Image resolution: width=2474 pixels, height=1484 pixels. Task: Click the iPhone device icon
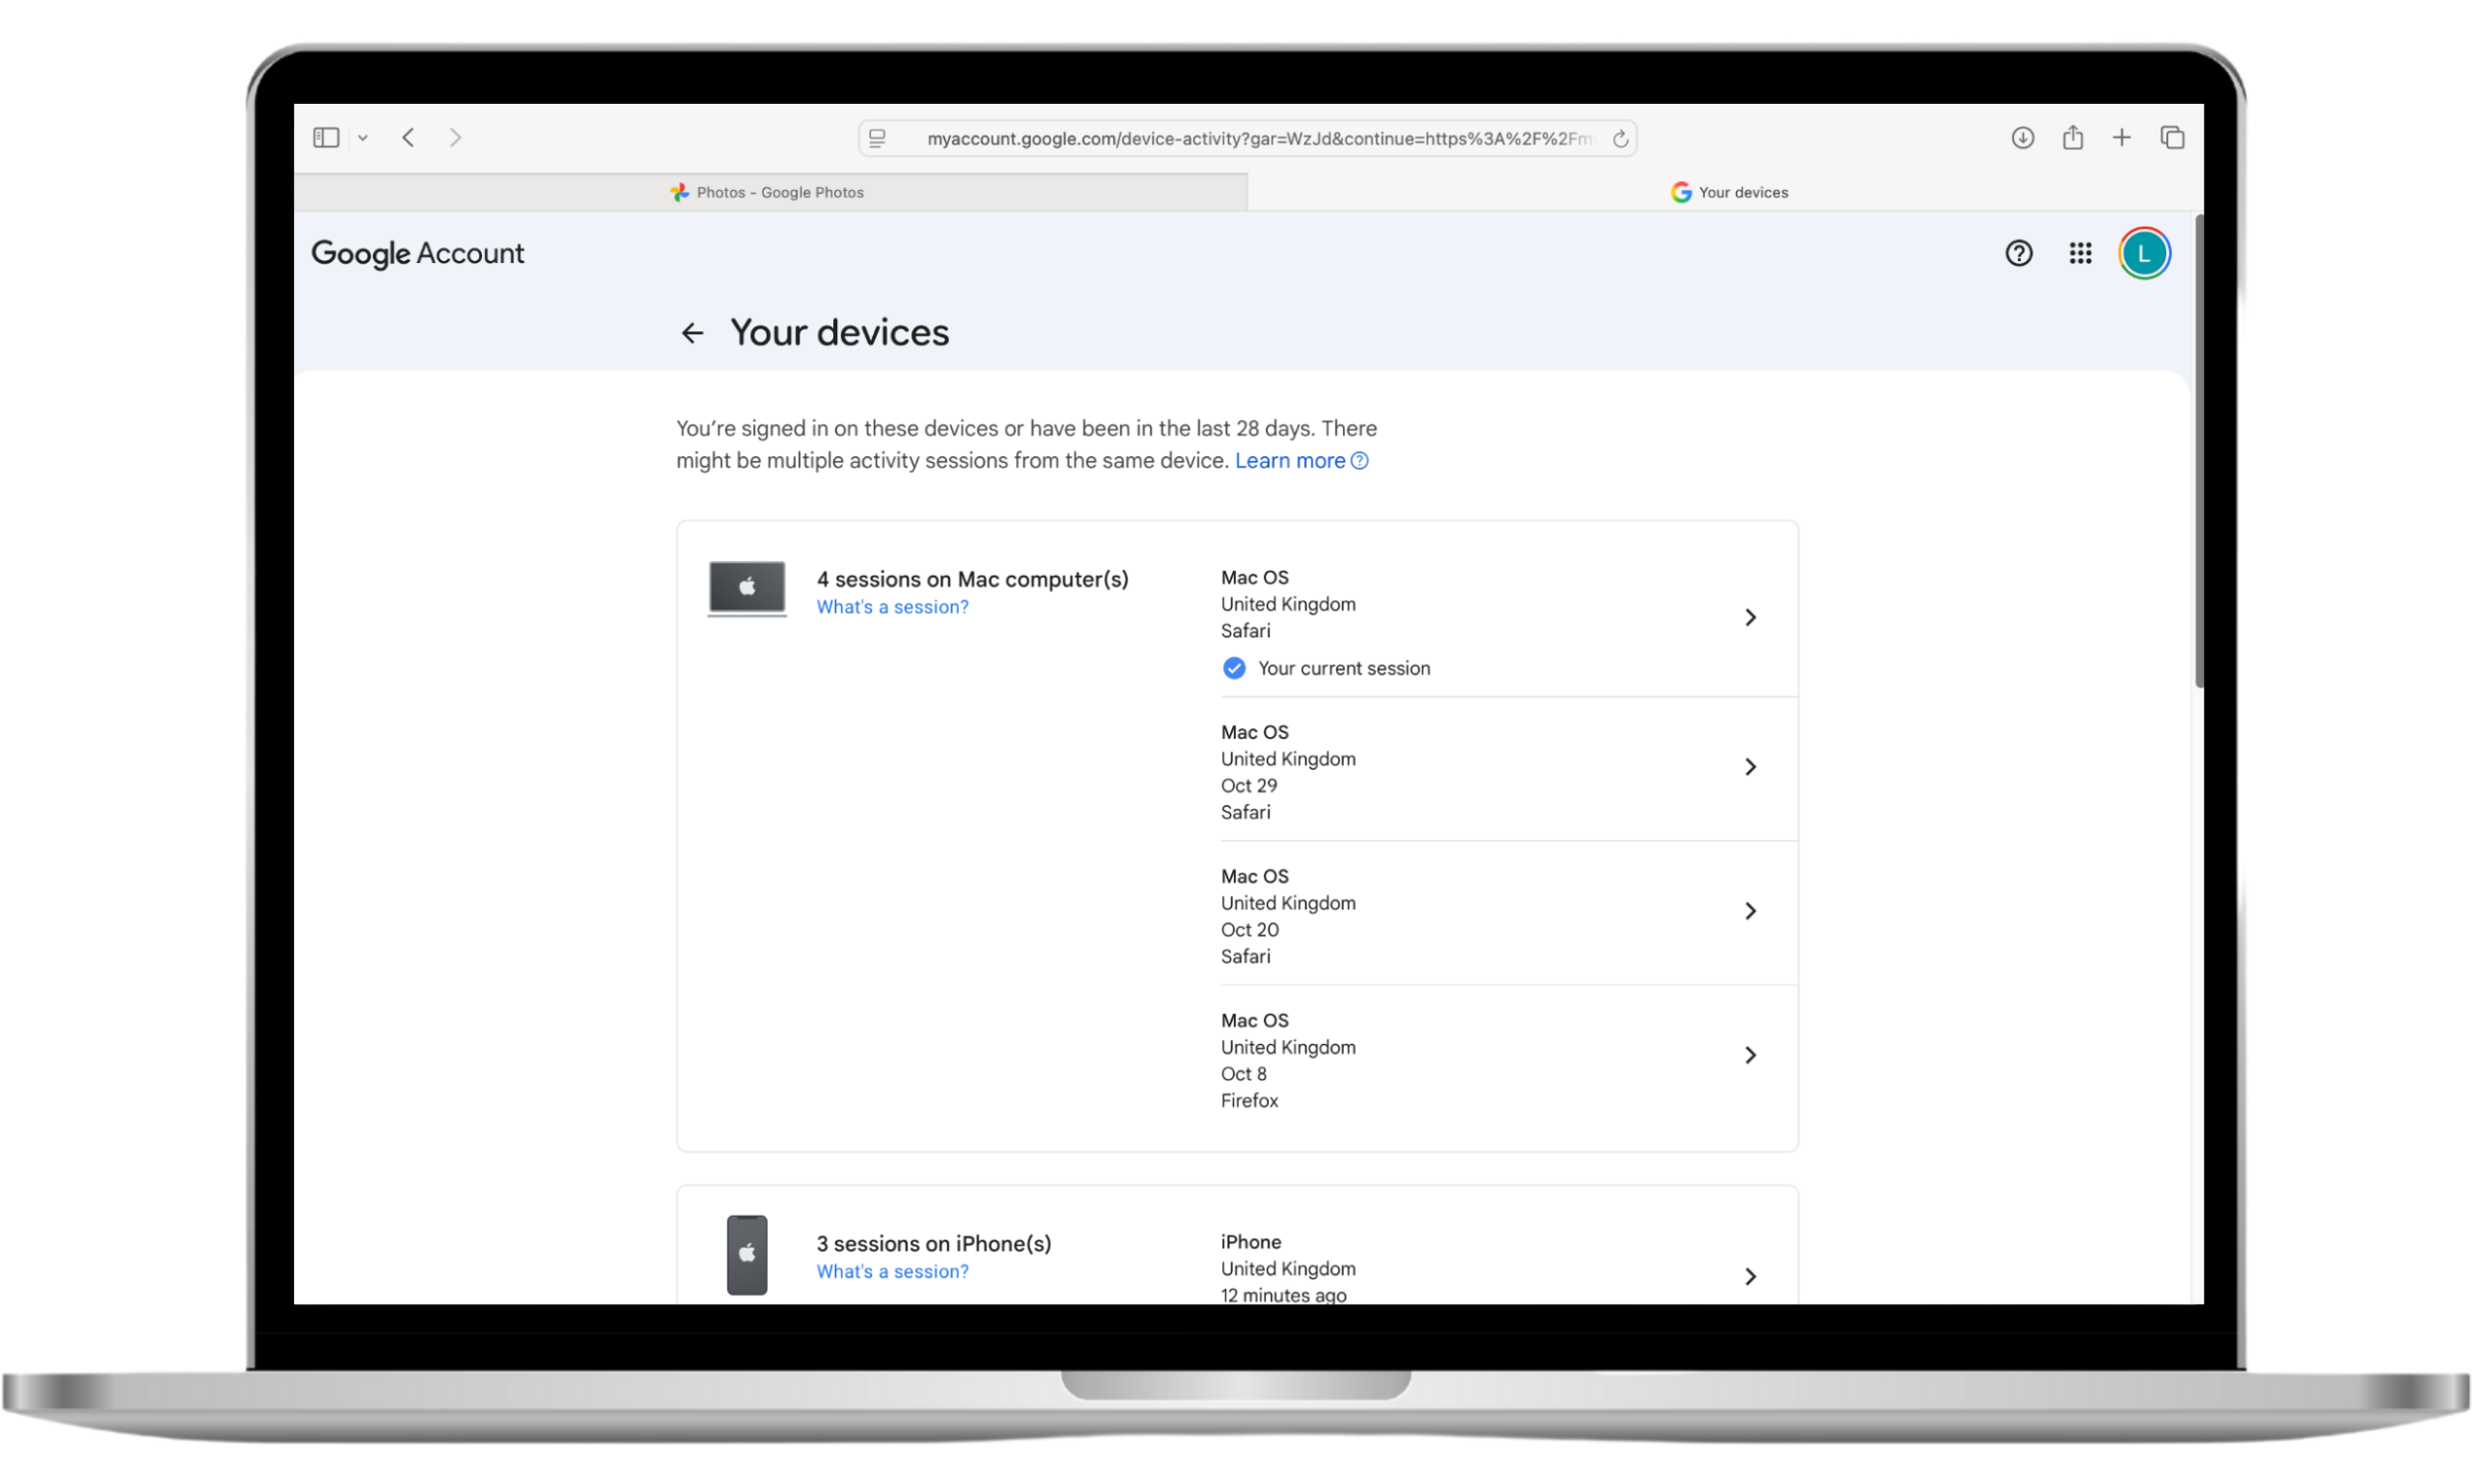746,1254
